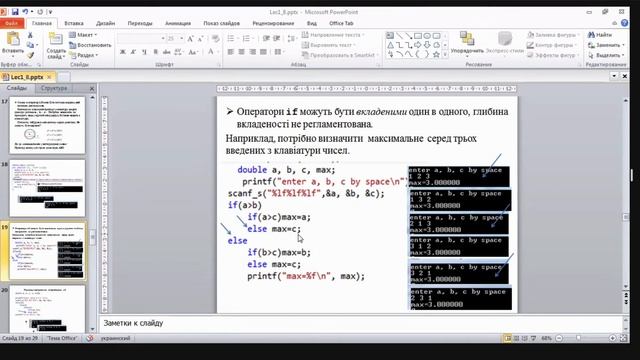
Task: Toggle spell check icon in status bar
Action: click(90, 338)
